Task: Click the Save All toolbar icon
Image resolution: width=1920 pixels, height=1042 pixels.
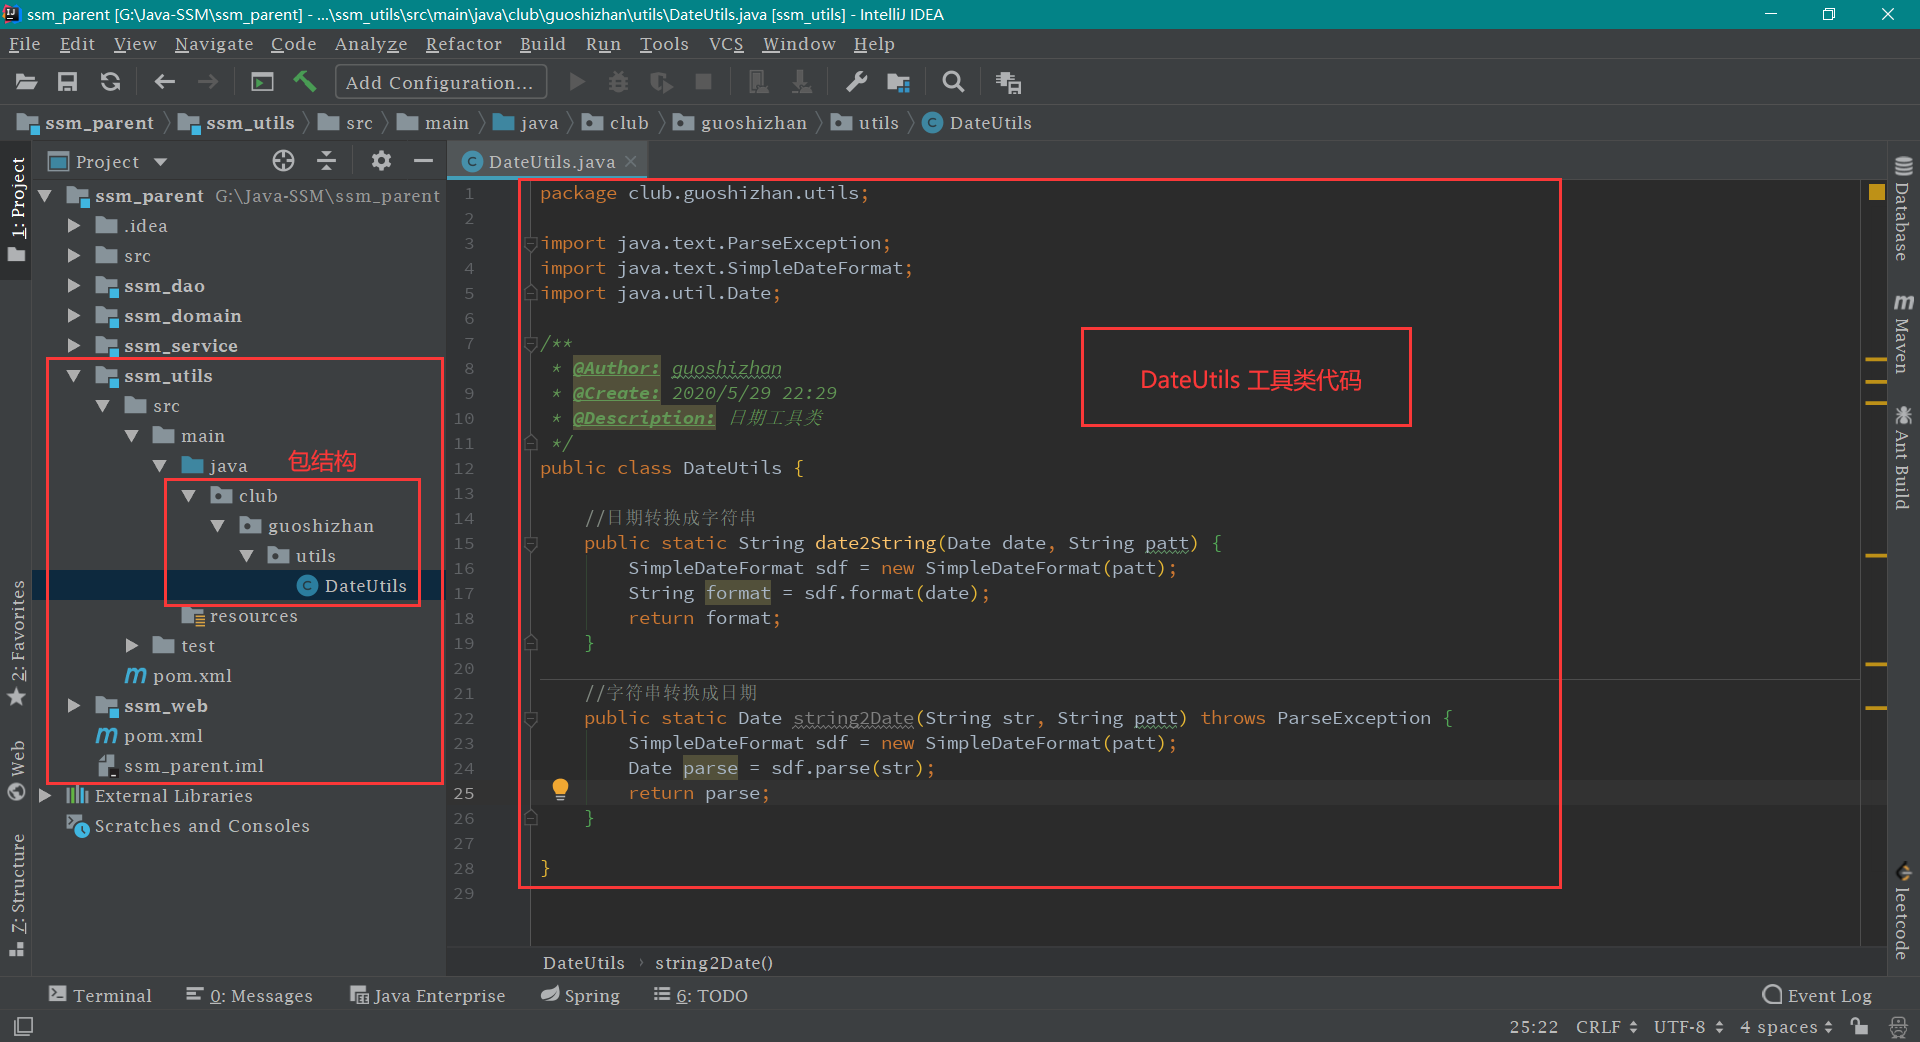Action: click(67, 82)
